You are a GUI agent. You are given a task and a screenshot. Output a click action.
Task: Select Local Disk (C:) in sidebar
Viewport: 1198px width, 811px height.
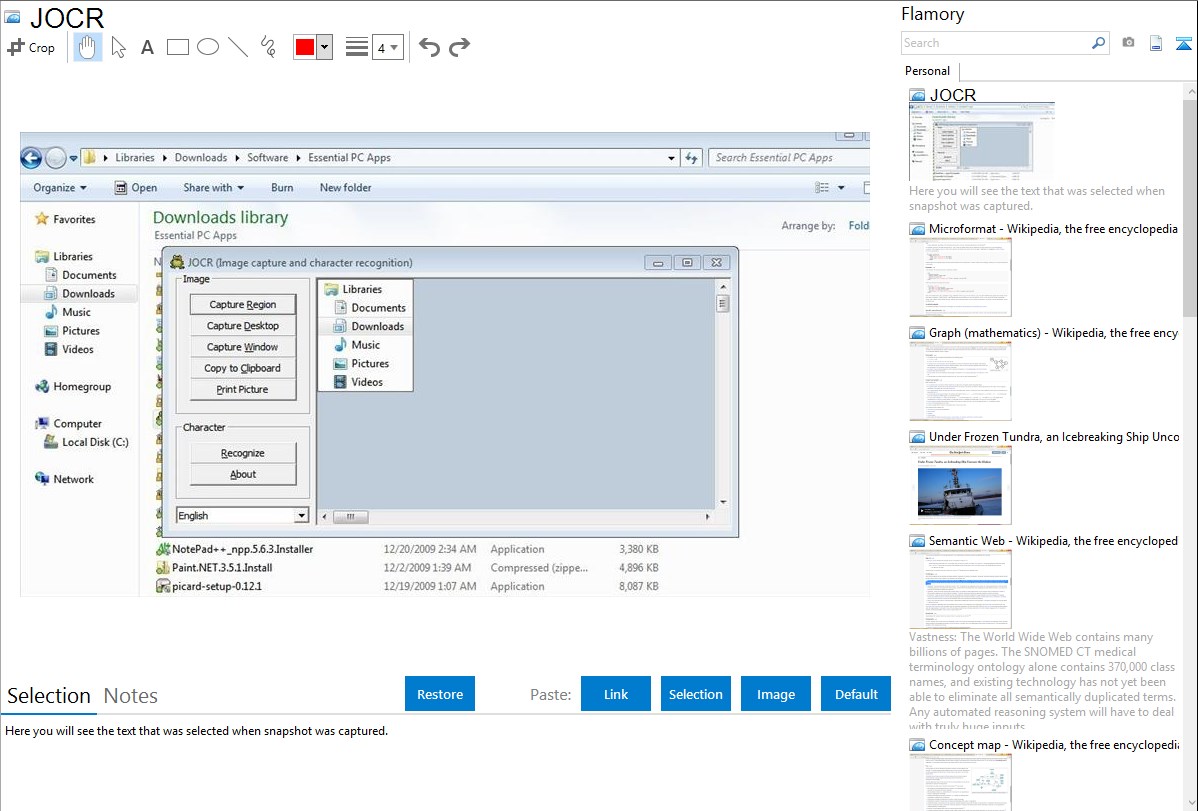click(86, 442)
